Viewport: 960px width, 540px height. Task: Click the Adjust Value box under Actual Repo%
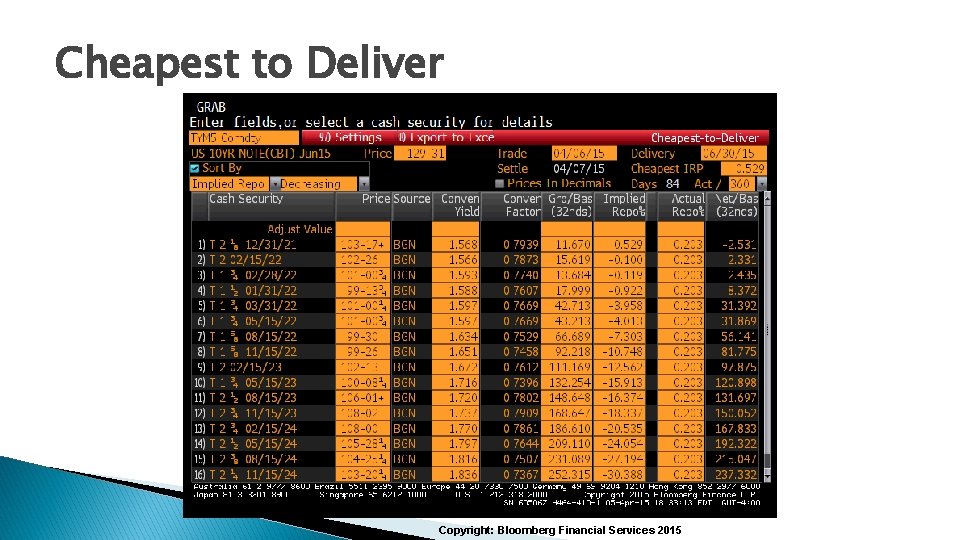[x=681, y=229]
